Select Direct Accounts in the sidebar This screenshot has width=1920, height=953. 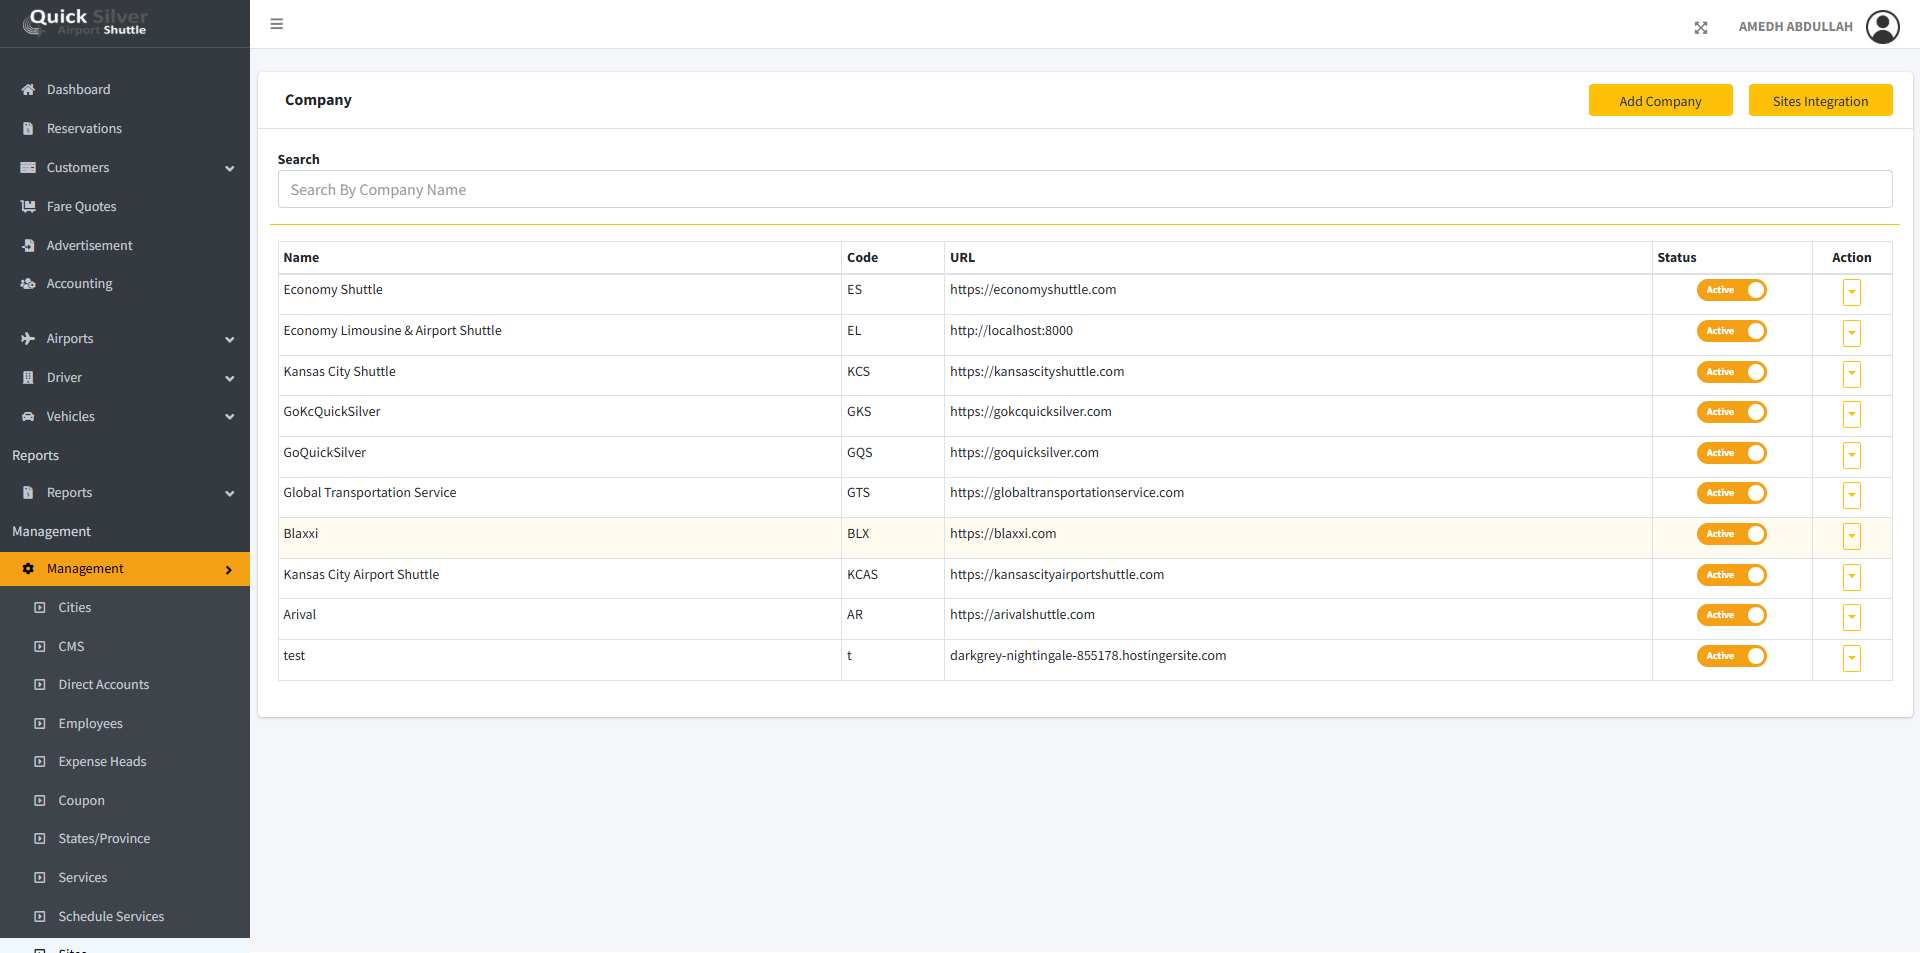click(x=103, y=685)
